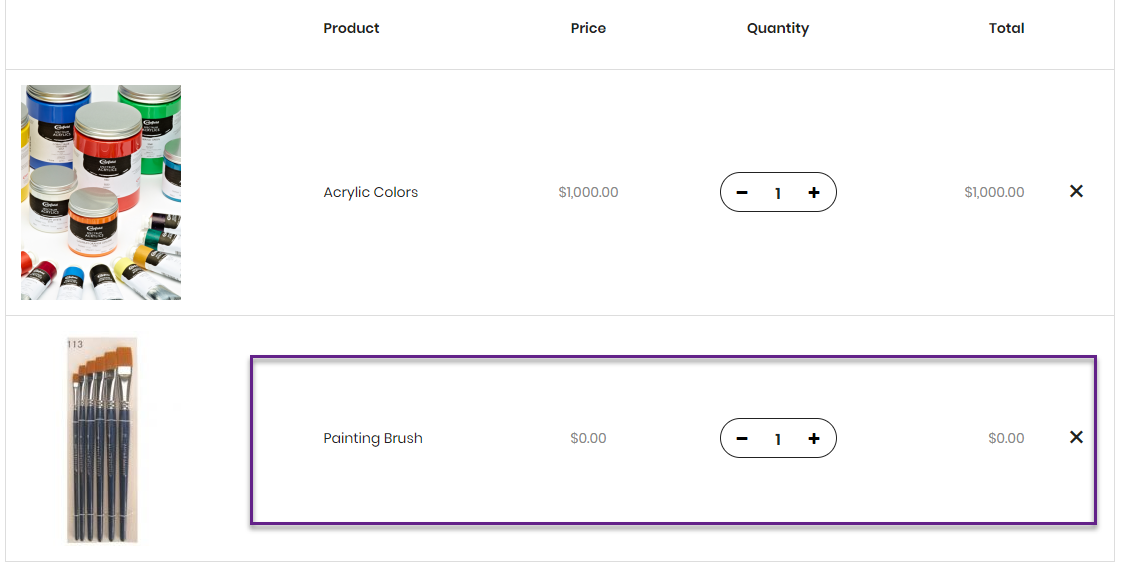
Task: Remove Acrylic Colors from the cart
Action: (x=1076, y=191)
